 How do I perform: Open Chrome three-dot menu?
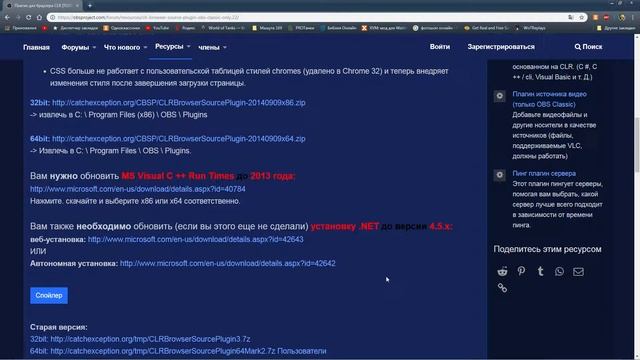click(633, 18)
